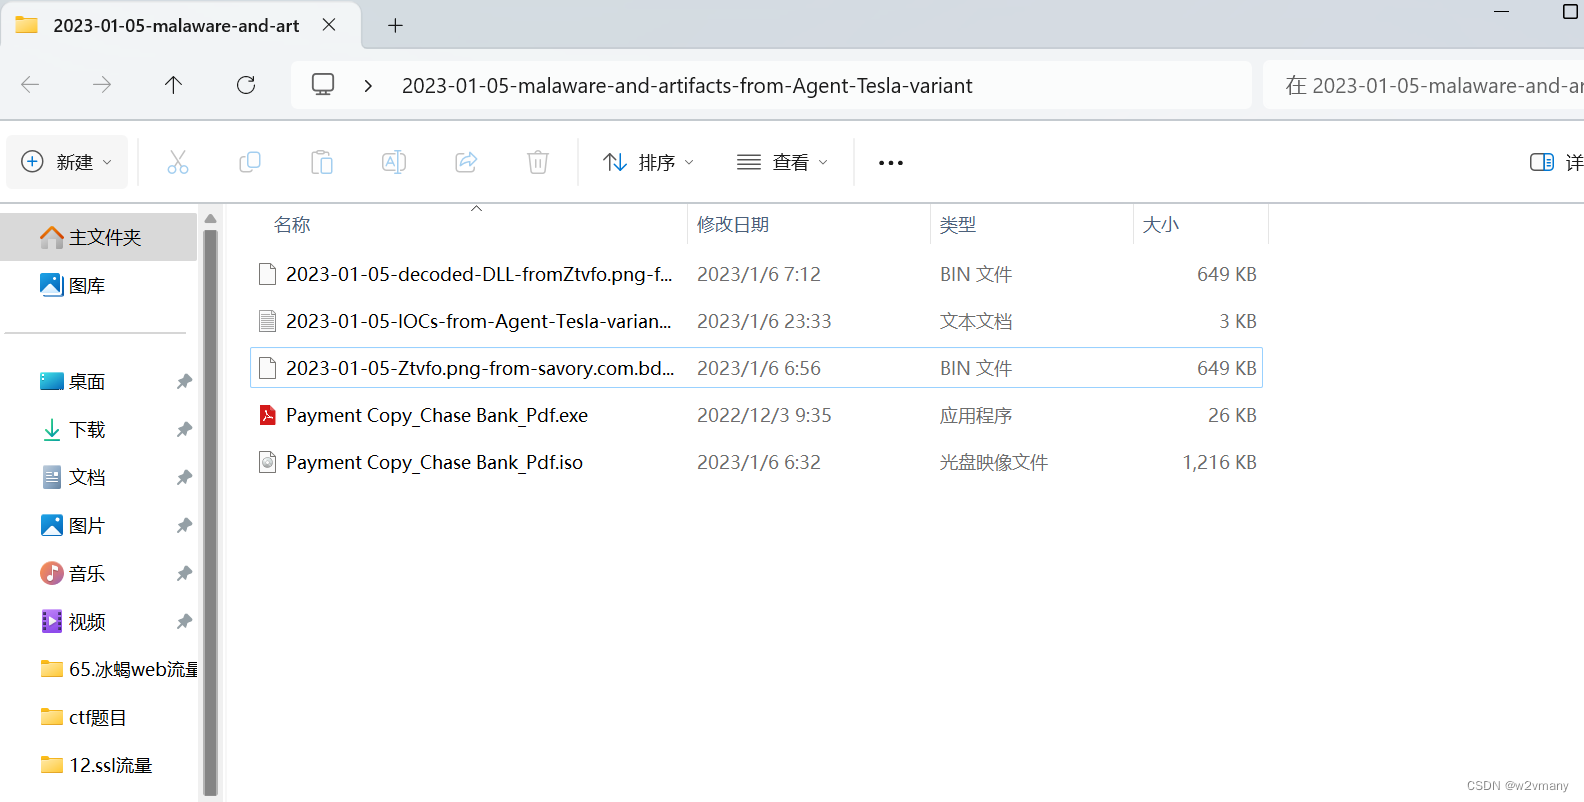This screenshot has width=1584, height=802.
Task: Click the Cut scissors icon
Action: (178, 162)
